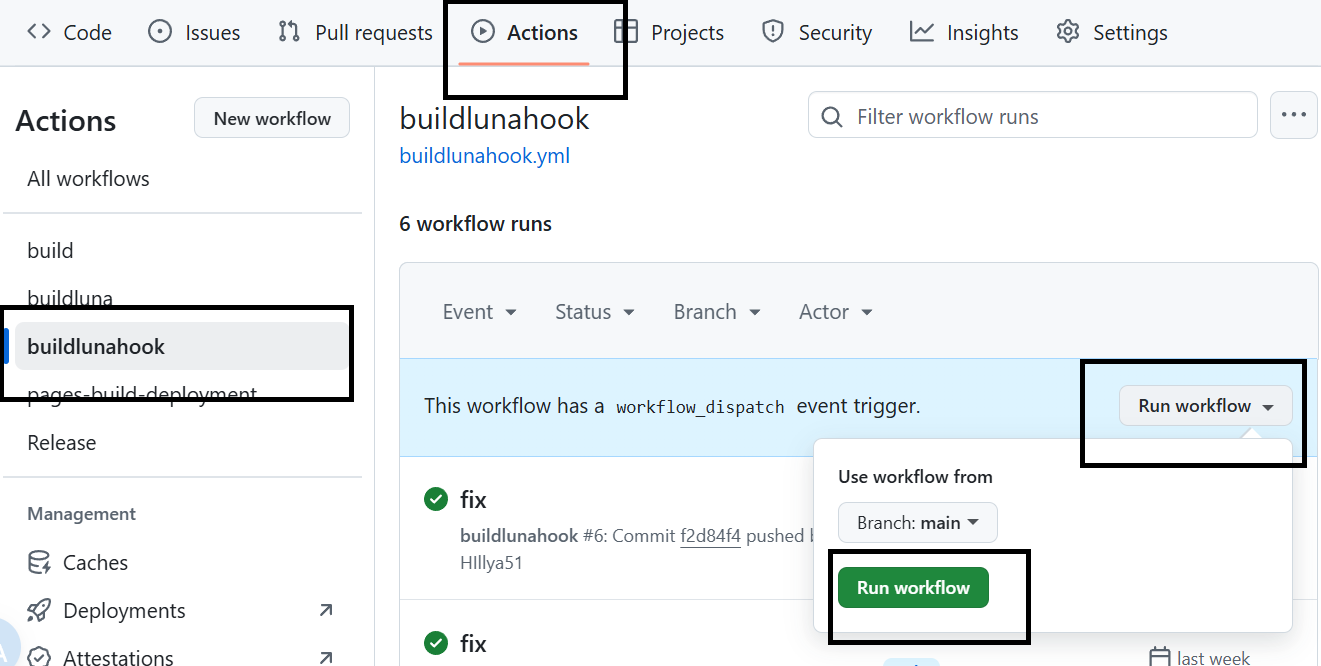Click the Pull requests branch icon

point(289,31)
